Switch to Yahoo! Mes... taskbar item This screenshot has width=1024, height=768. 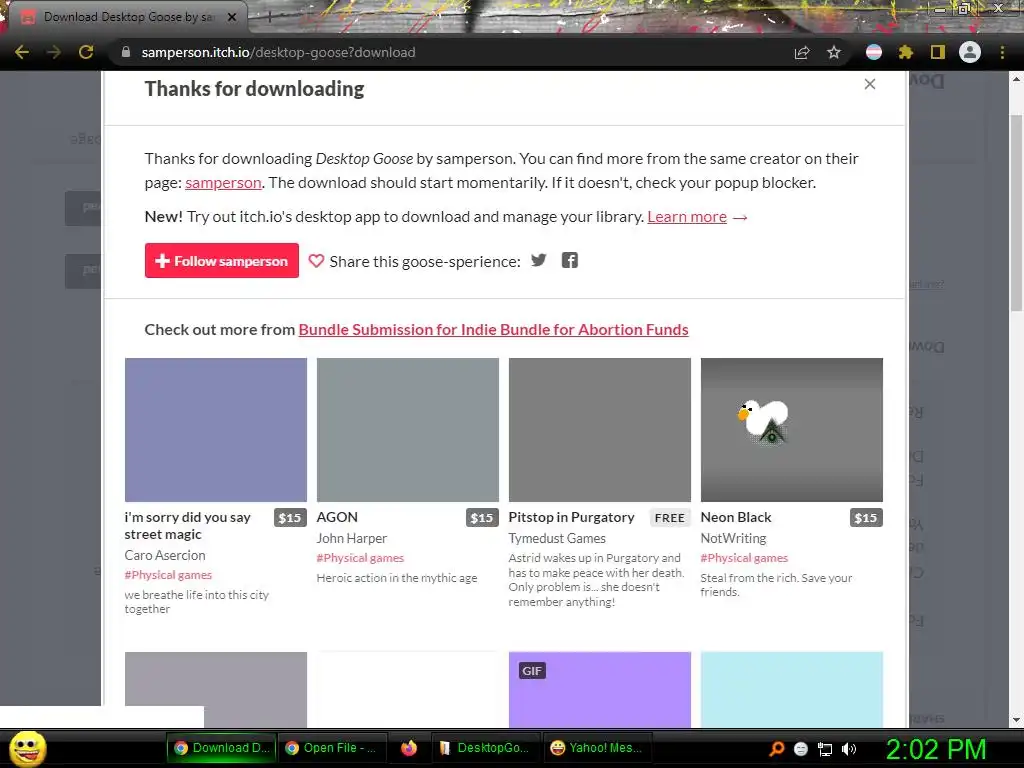596,748
